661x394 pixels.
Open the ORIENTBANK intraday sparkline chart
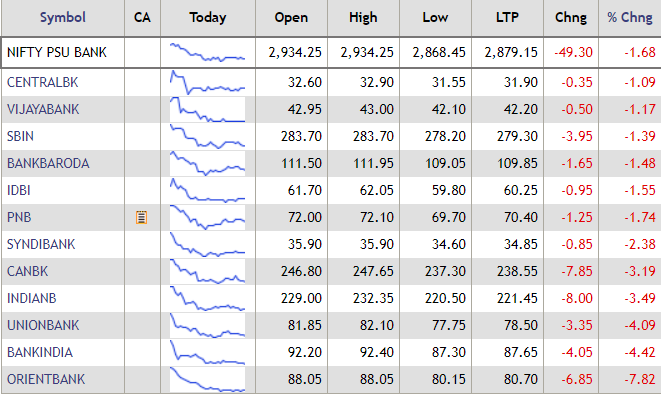click(207, 379)
